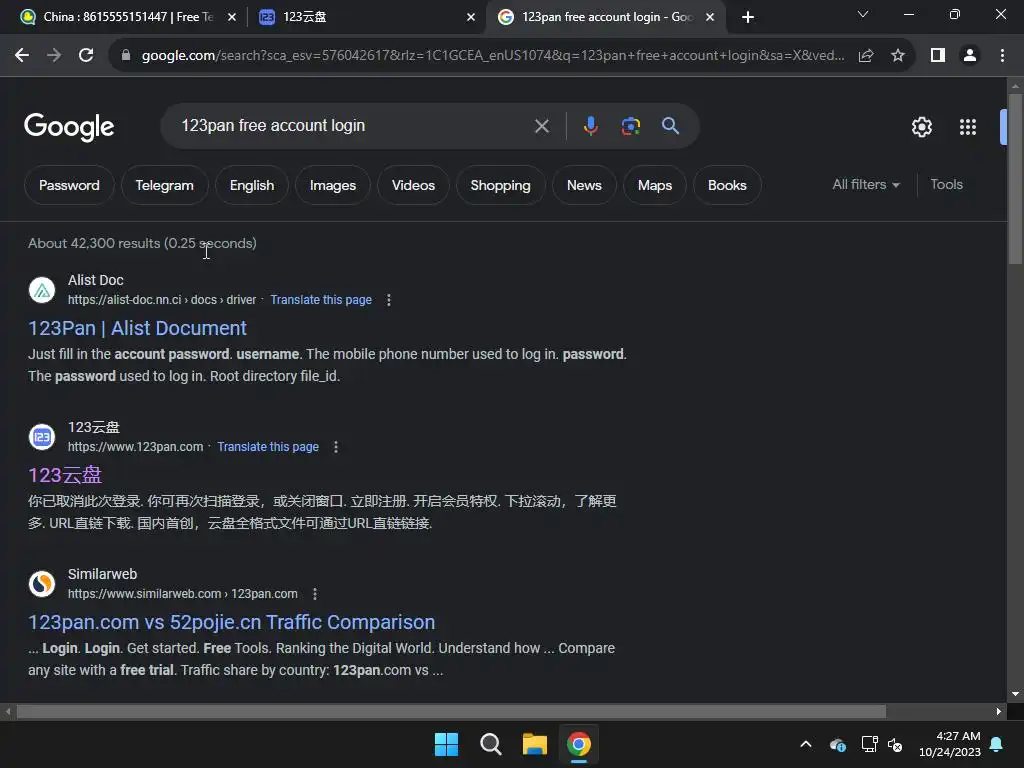Open the 123云盘 result title
Viewport: 1024px width, 768px height.
65,475
